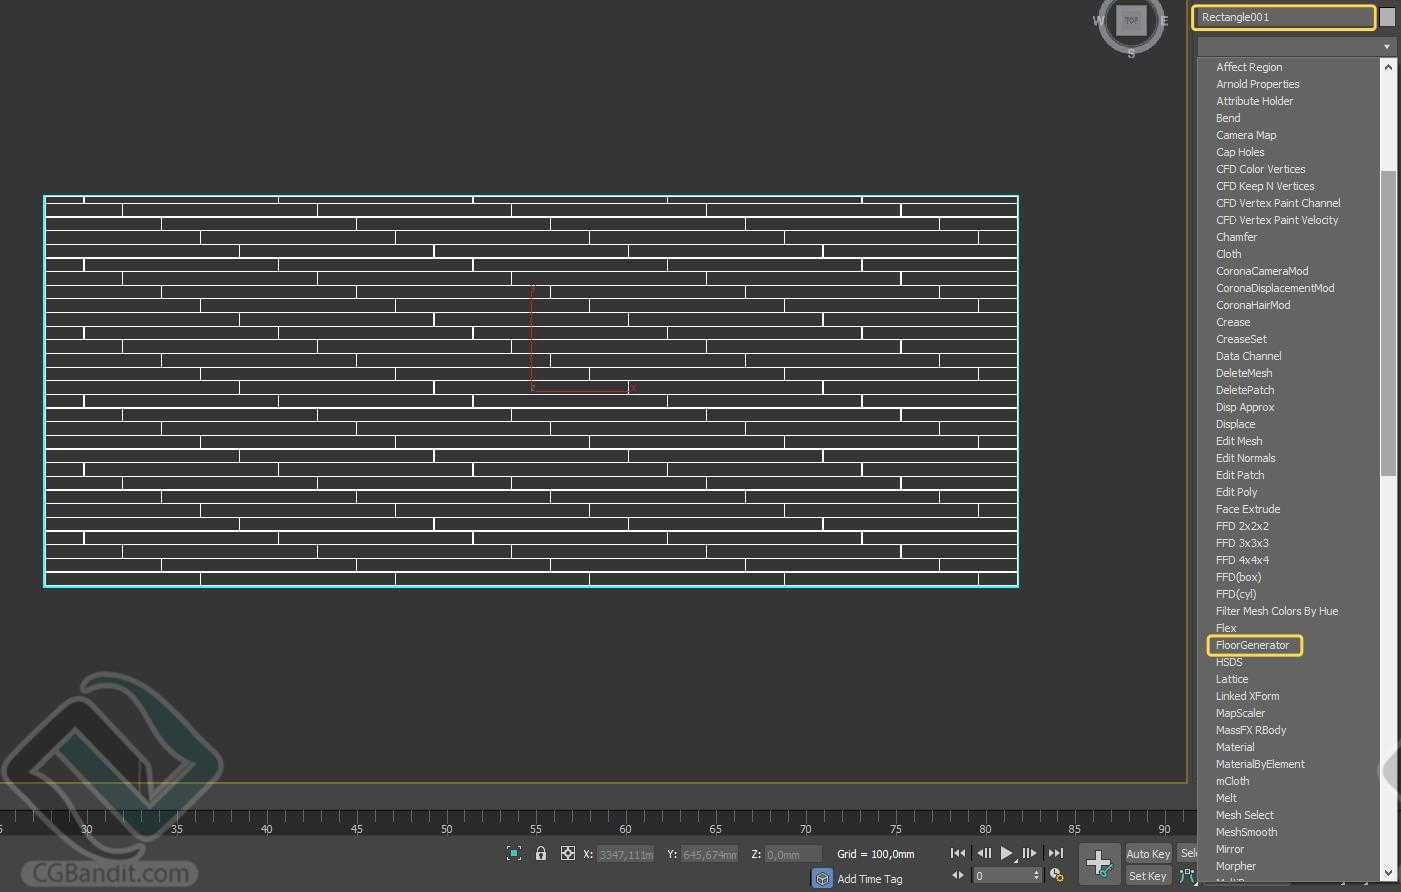
Task: Choose Edit Poly modifier in the list
Action: [x=1236, y=492]
